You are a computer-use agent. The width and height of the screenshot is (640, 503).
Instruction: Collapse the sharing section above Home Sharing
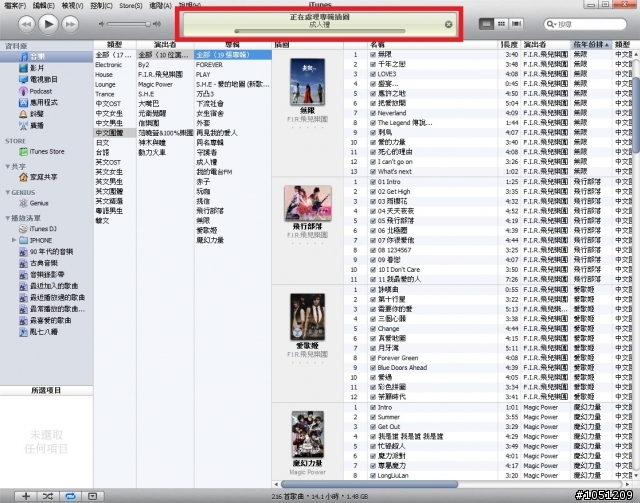(7, 167)
